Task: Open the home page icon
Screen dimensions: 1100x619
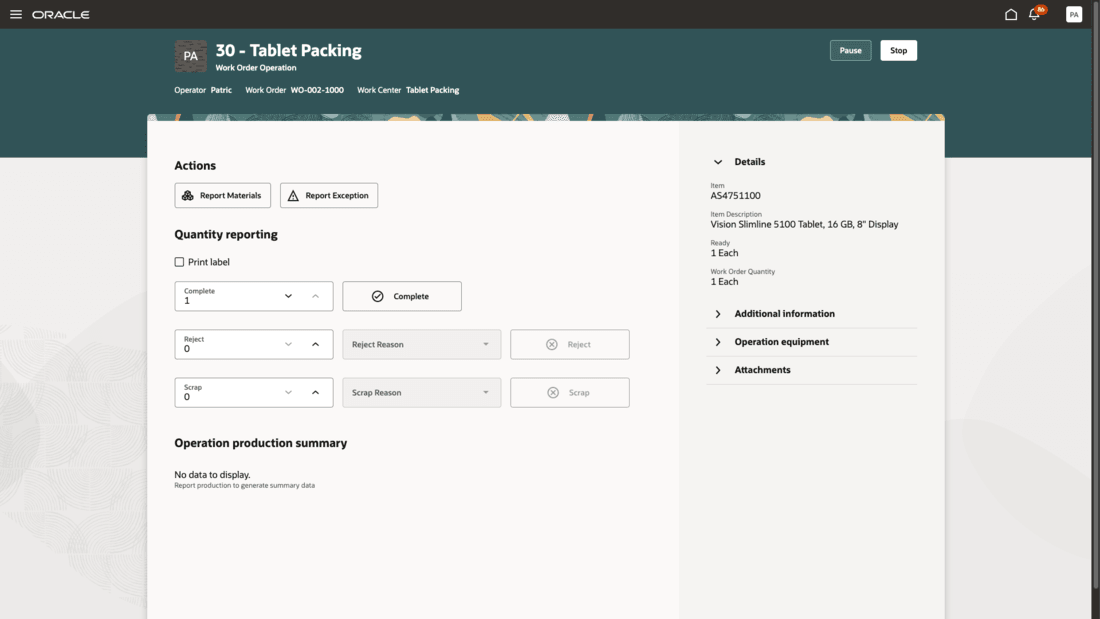Action: 1010,13
